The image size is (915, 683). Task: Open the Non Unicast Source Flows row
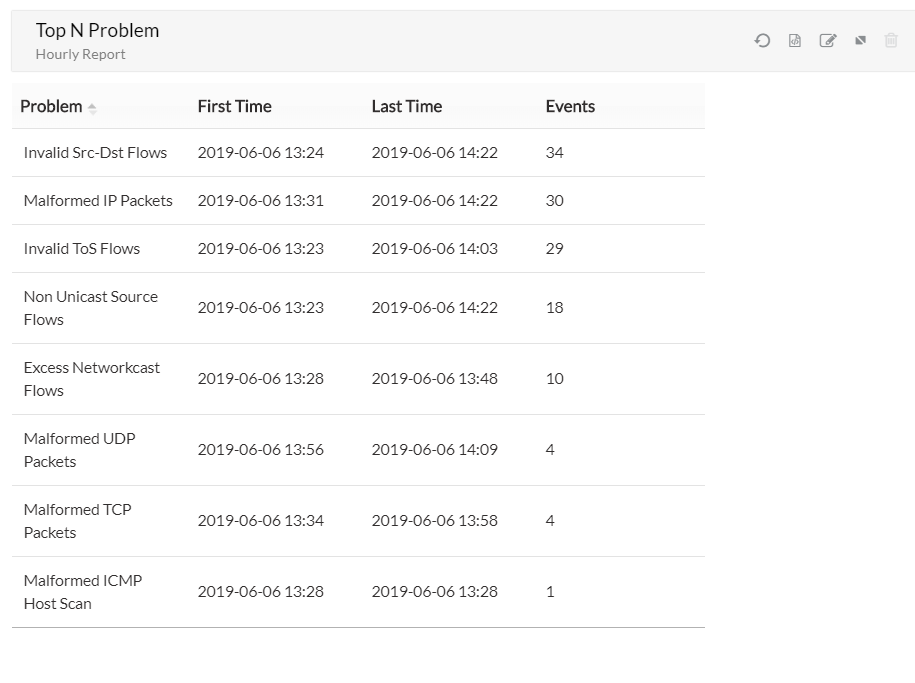pos(90,308)
